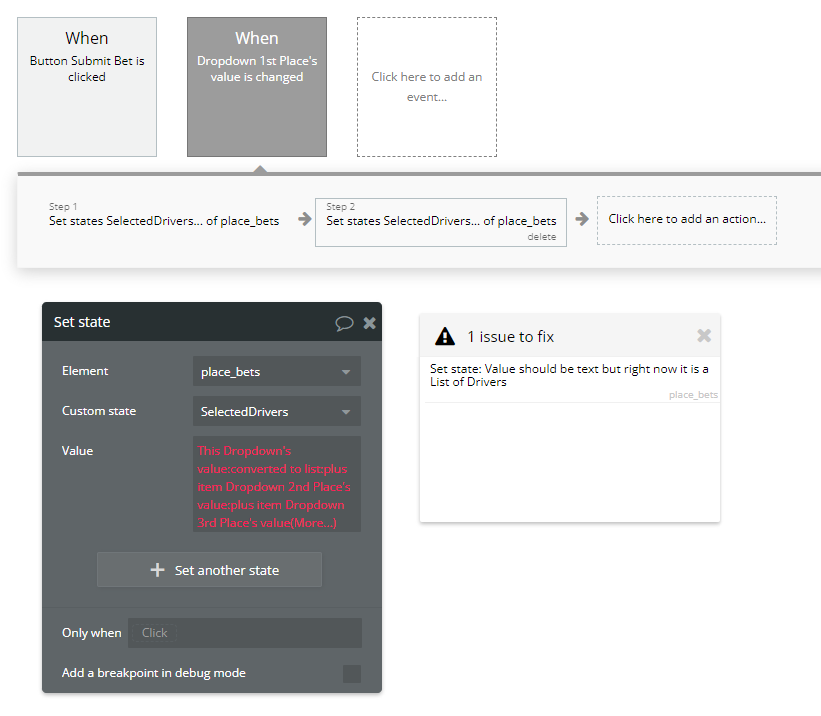Click here to add an action
The image size is (821, 716).
pos(686,220)
